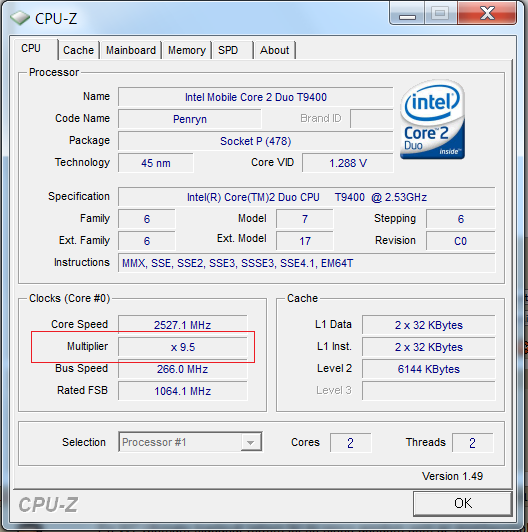Click the disabled maximize button
The height and width of the screenshot is (532, 528).
point(440,14)
